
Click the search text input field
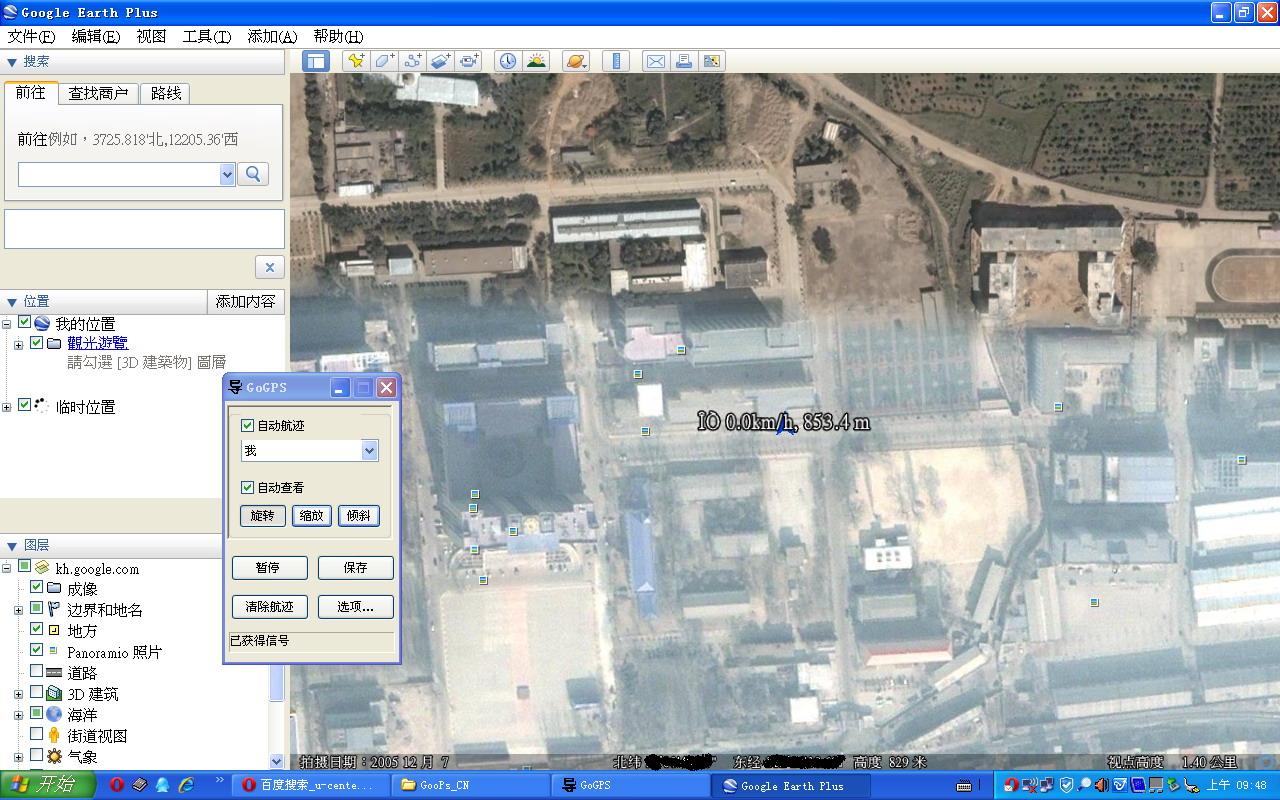tap(119, 174)
